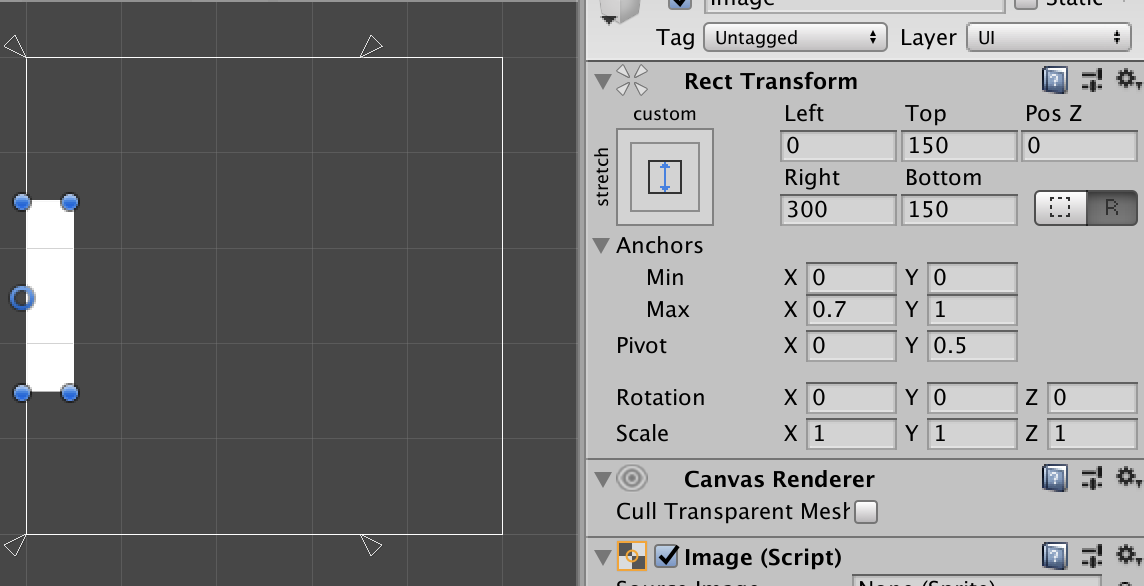Open the anchor presets selector
The height and width of the screenshot is (586, 1144).
[663, 177]
